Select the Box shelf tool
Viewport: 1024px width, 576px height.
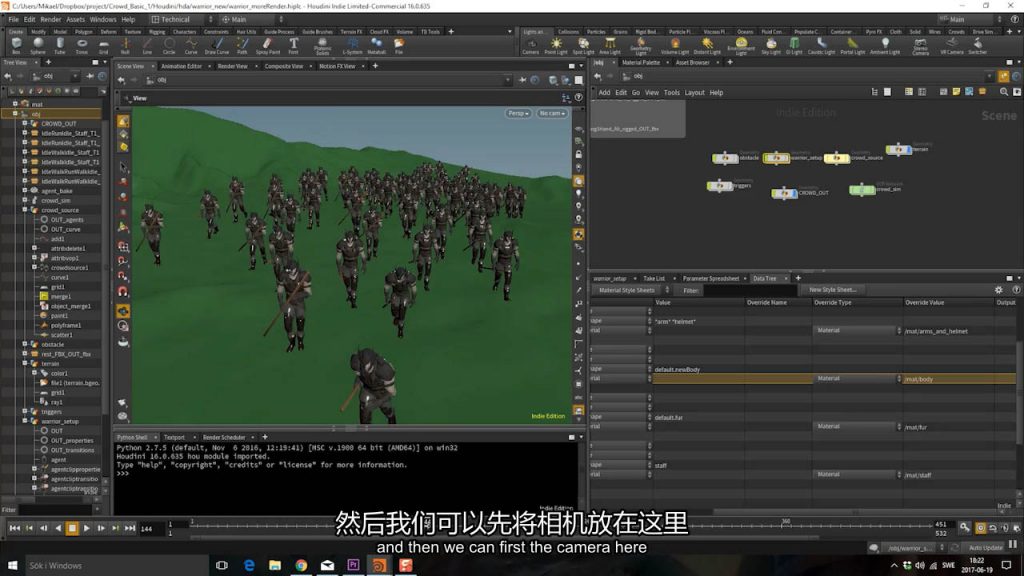click(16, 45)
